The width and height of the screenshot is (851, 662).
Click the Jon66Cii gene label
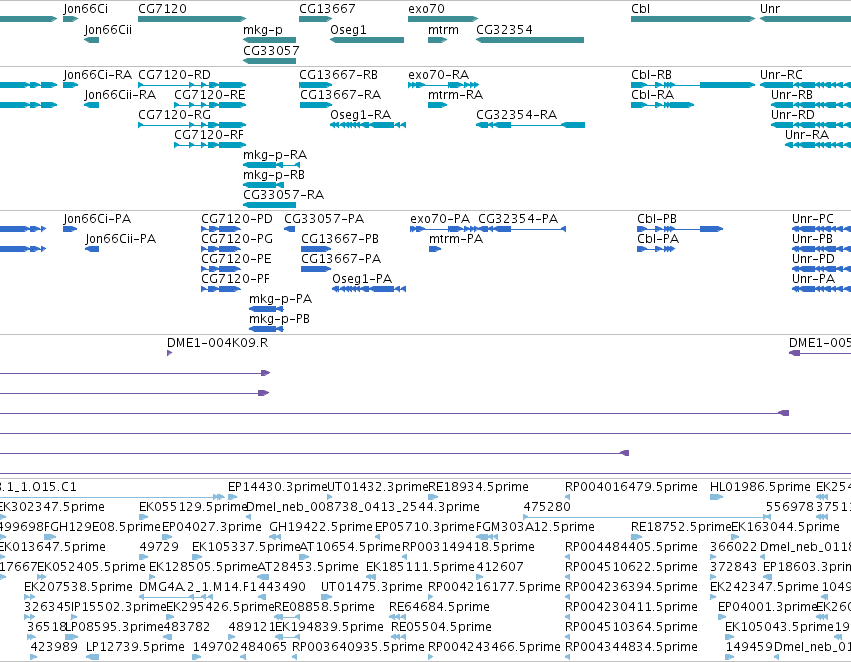pos(108,29)
